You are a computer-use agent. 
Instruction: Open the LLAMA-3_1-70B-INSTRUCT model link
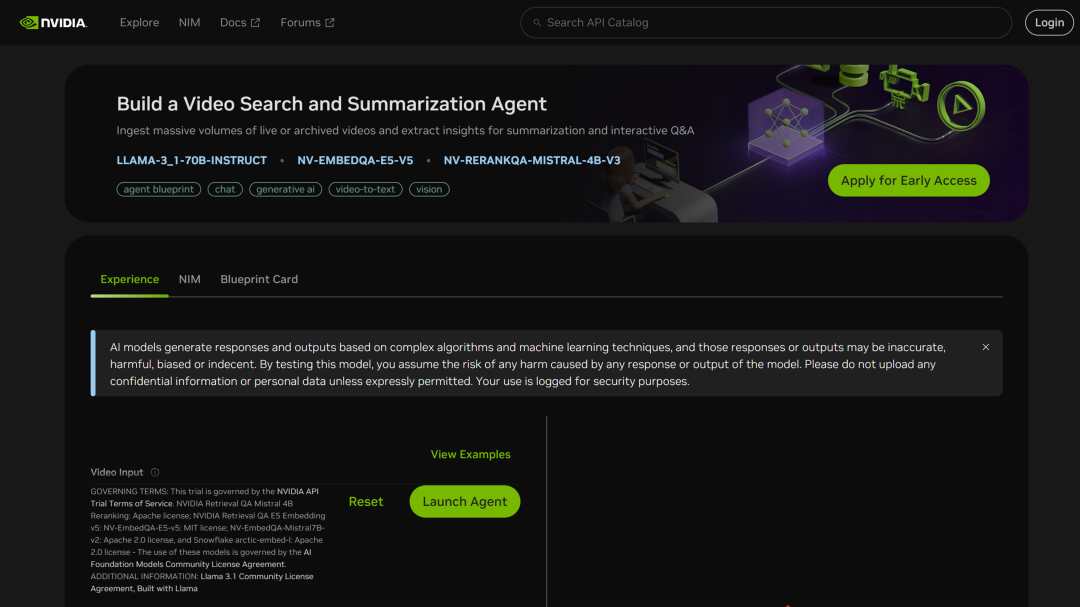coord(191,161)
